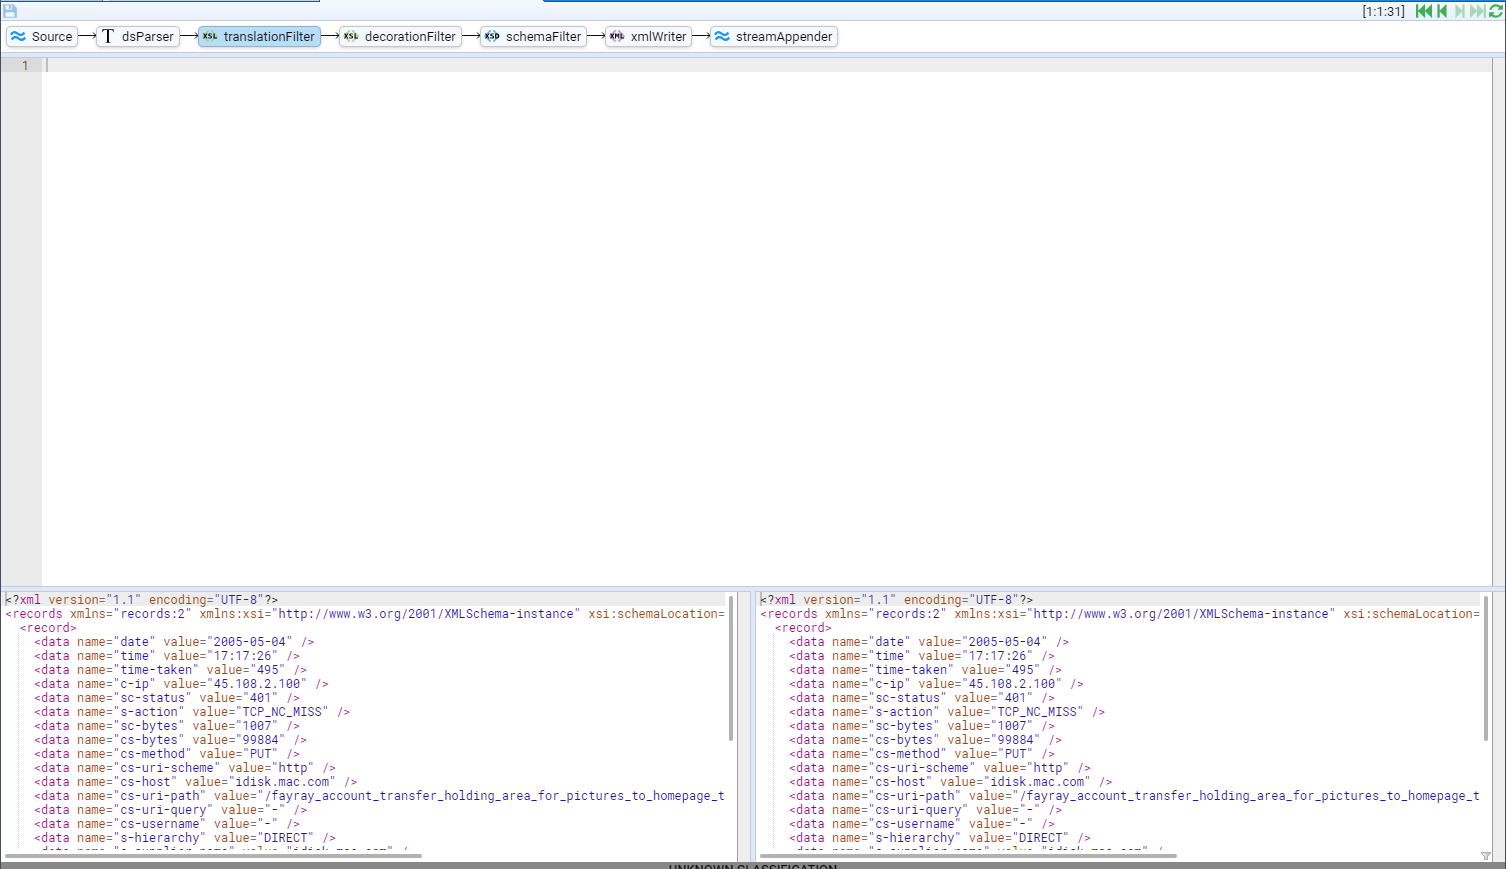This screenshot has width=1506, height=869.
Task: Jump to last record button
Action: 1477,11
